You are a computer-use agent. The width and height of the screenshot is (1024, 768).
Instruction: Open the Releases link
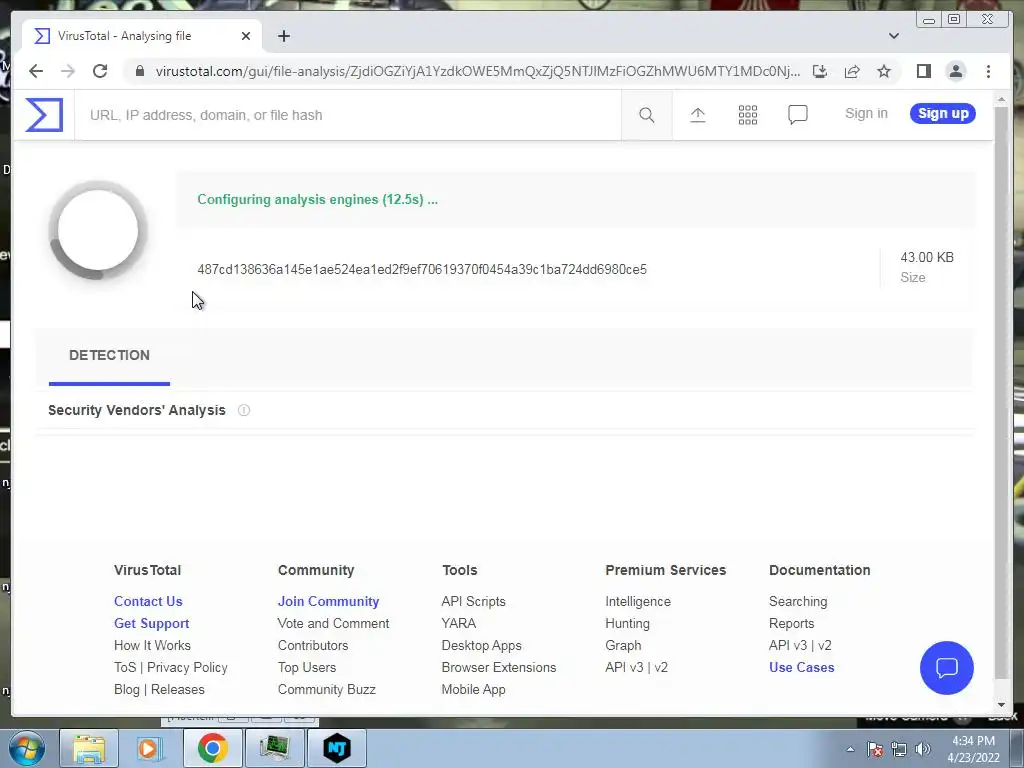[178, 690]
